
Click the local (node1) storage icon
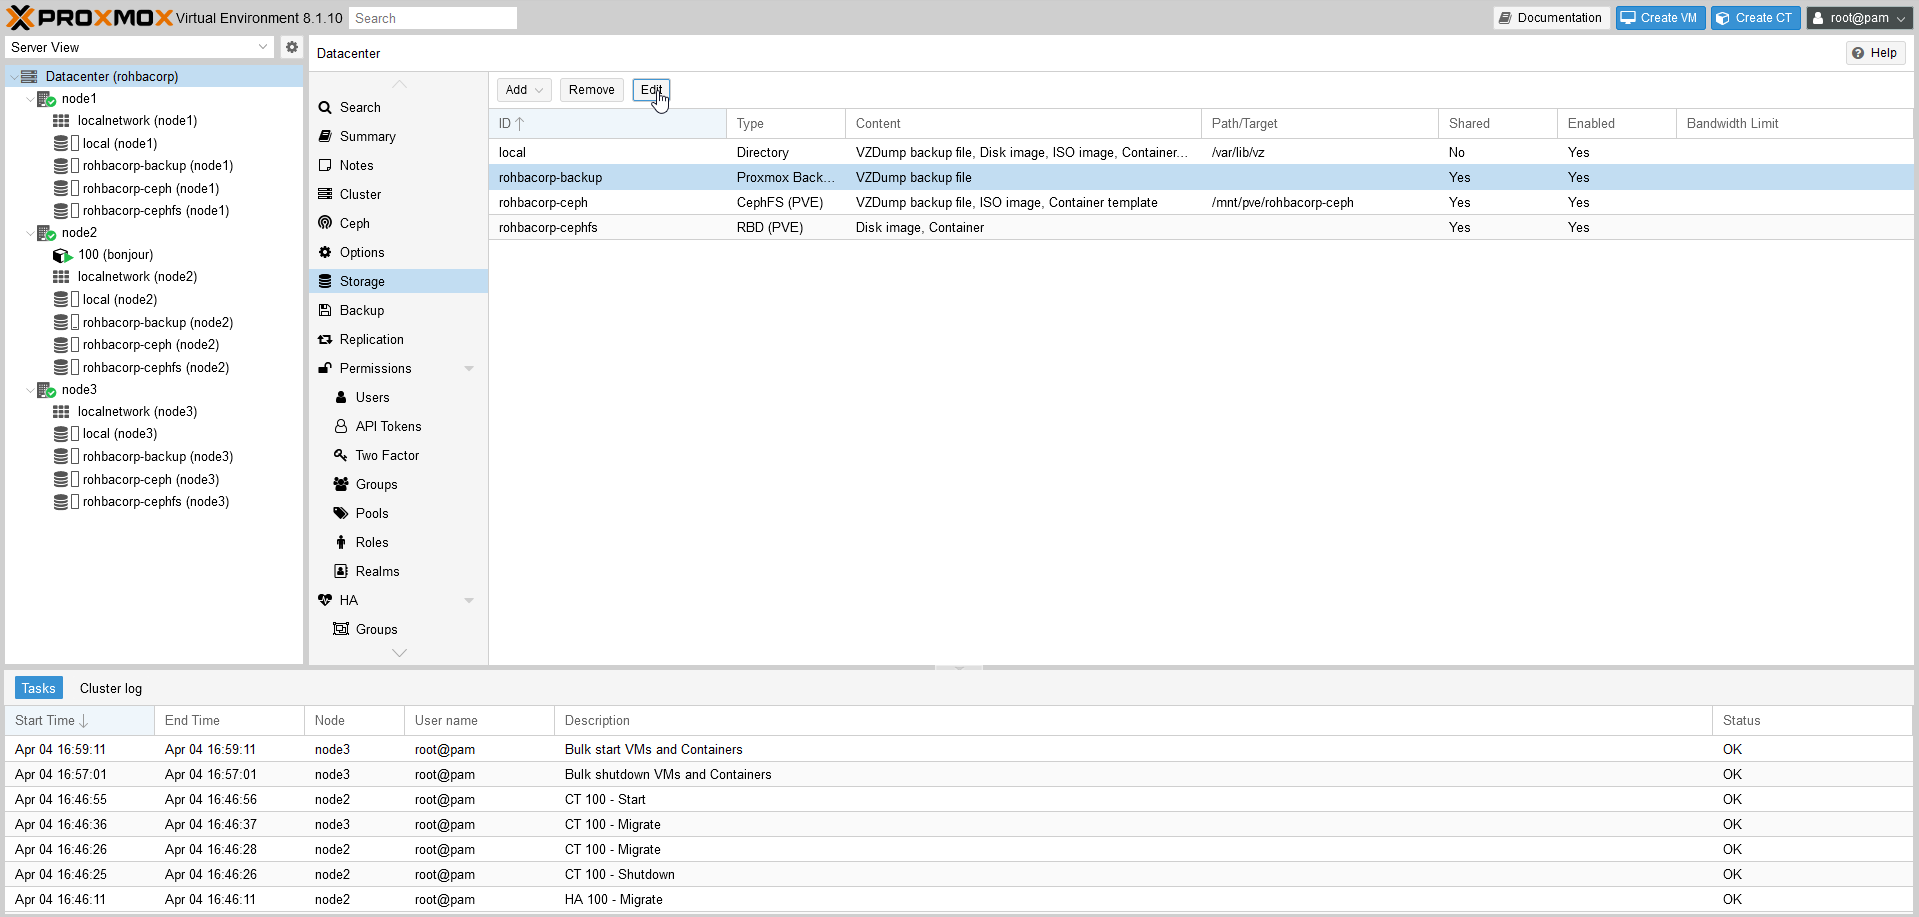tap(66, 144)
